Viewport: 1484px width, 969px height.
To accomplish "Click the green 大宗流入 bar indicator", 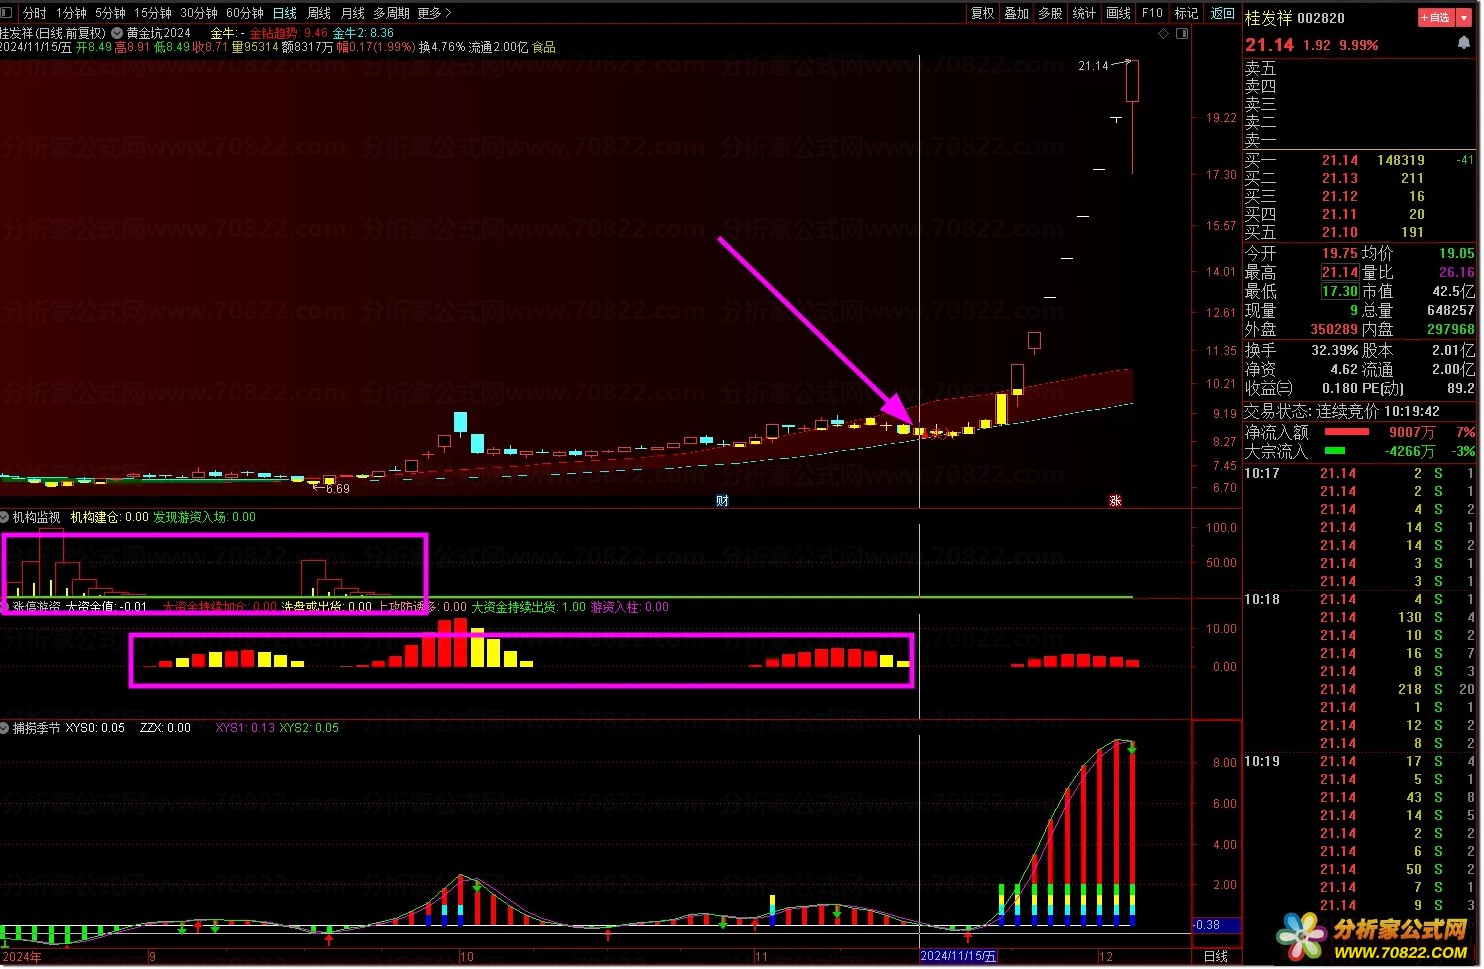I will coord(1335,451).
